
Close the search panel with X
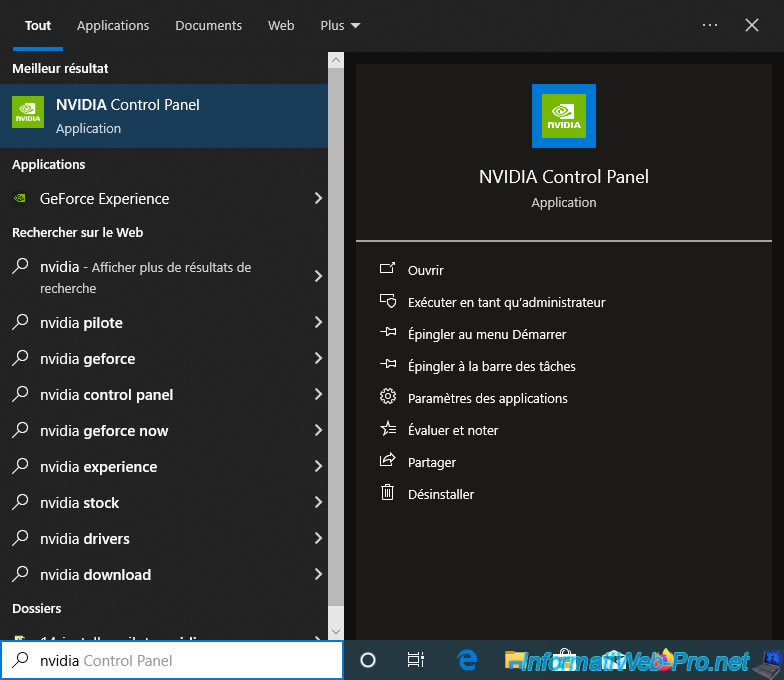[x=752, y=25]
